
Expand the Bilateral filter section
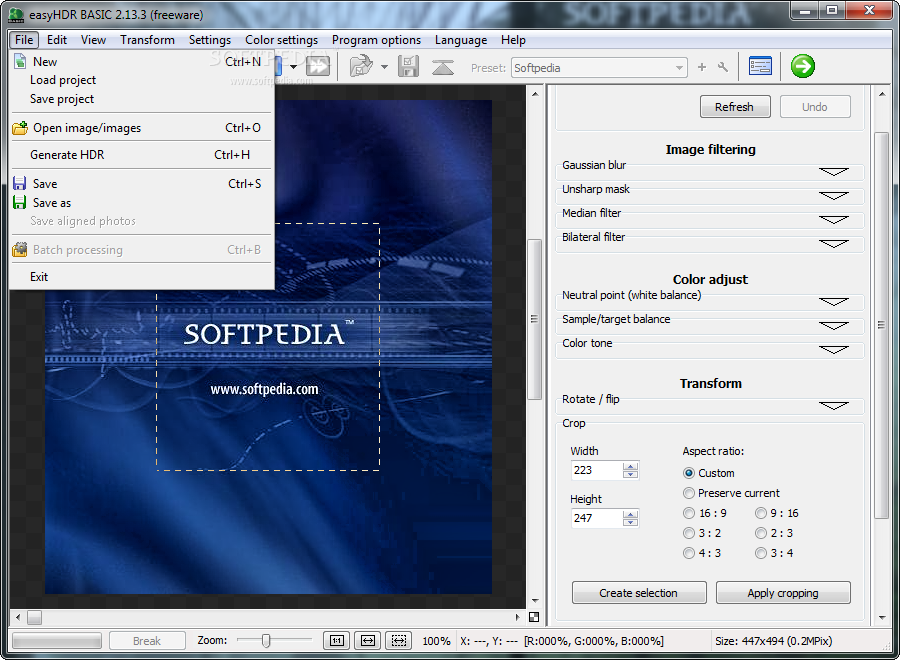(x=833, y=244)
